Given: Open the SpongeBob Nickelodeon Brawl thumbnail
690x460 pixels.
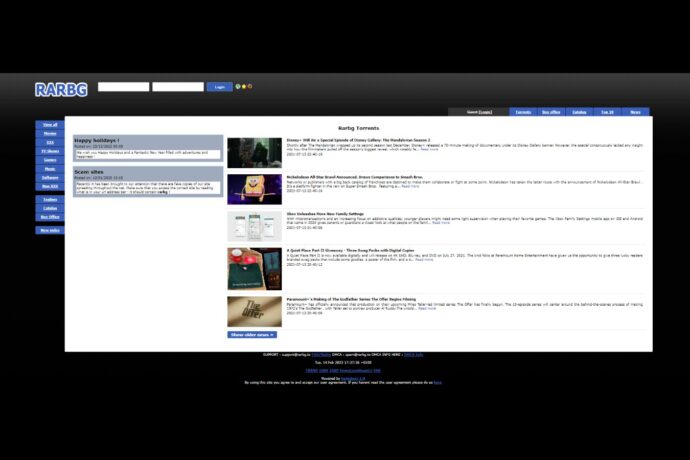Looking at the screenshot, I should (x=254, y=189).
